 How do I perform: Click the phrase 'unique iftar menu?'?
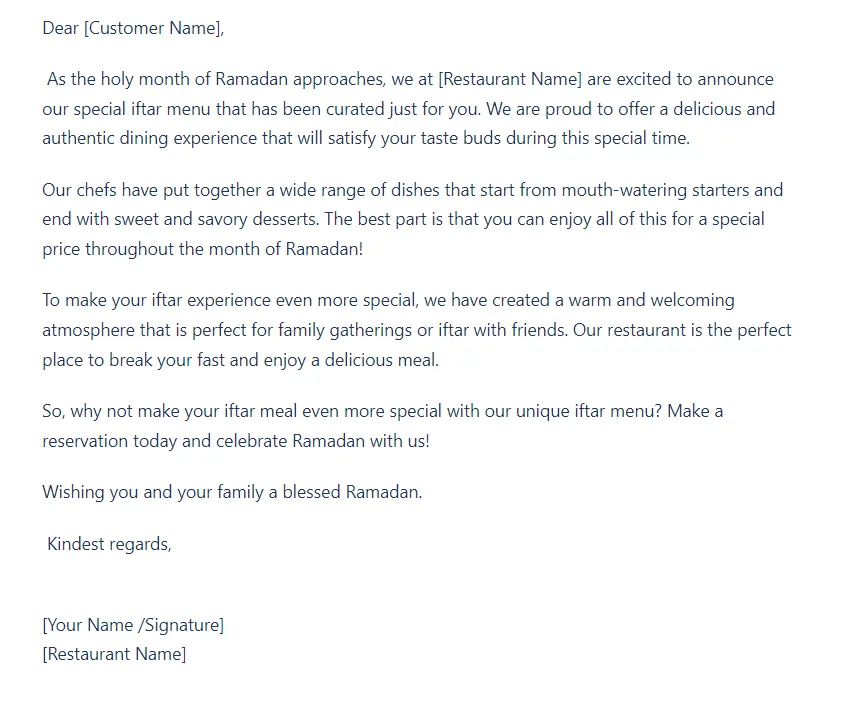588,411
